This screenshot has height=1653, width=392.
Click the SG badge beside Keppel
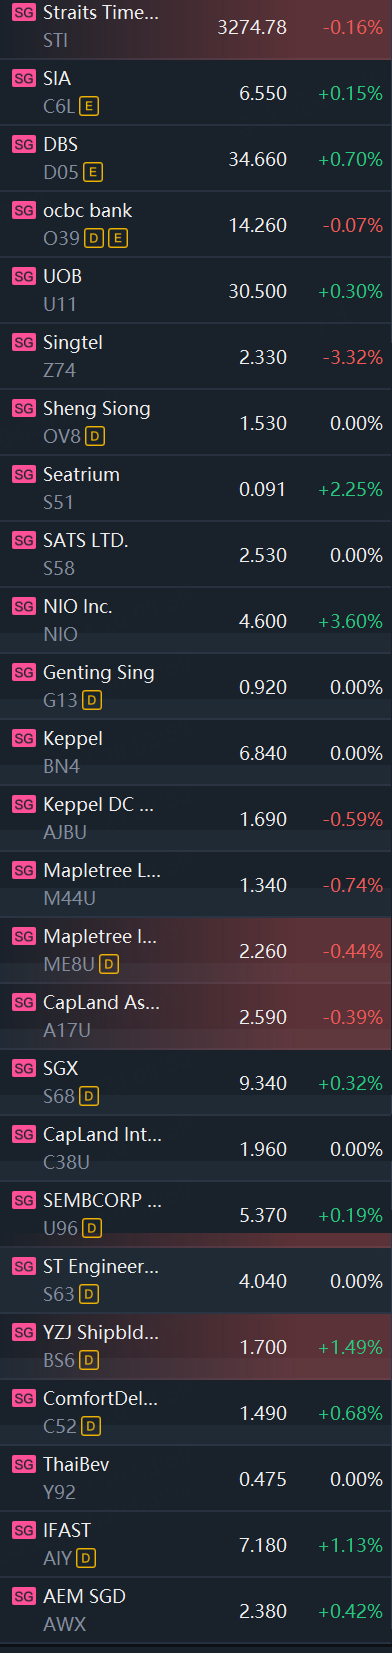click(x=24, y=738)
